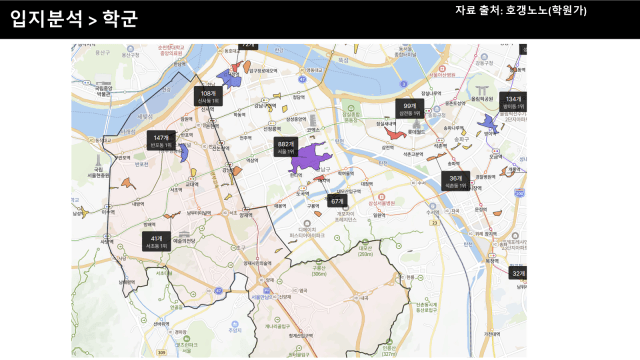The width and height of the screenshot is (640, 360).
Task: Select the 개포자이 프레지던스 label
Action: (x=345, y=216)
